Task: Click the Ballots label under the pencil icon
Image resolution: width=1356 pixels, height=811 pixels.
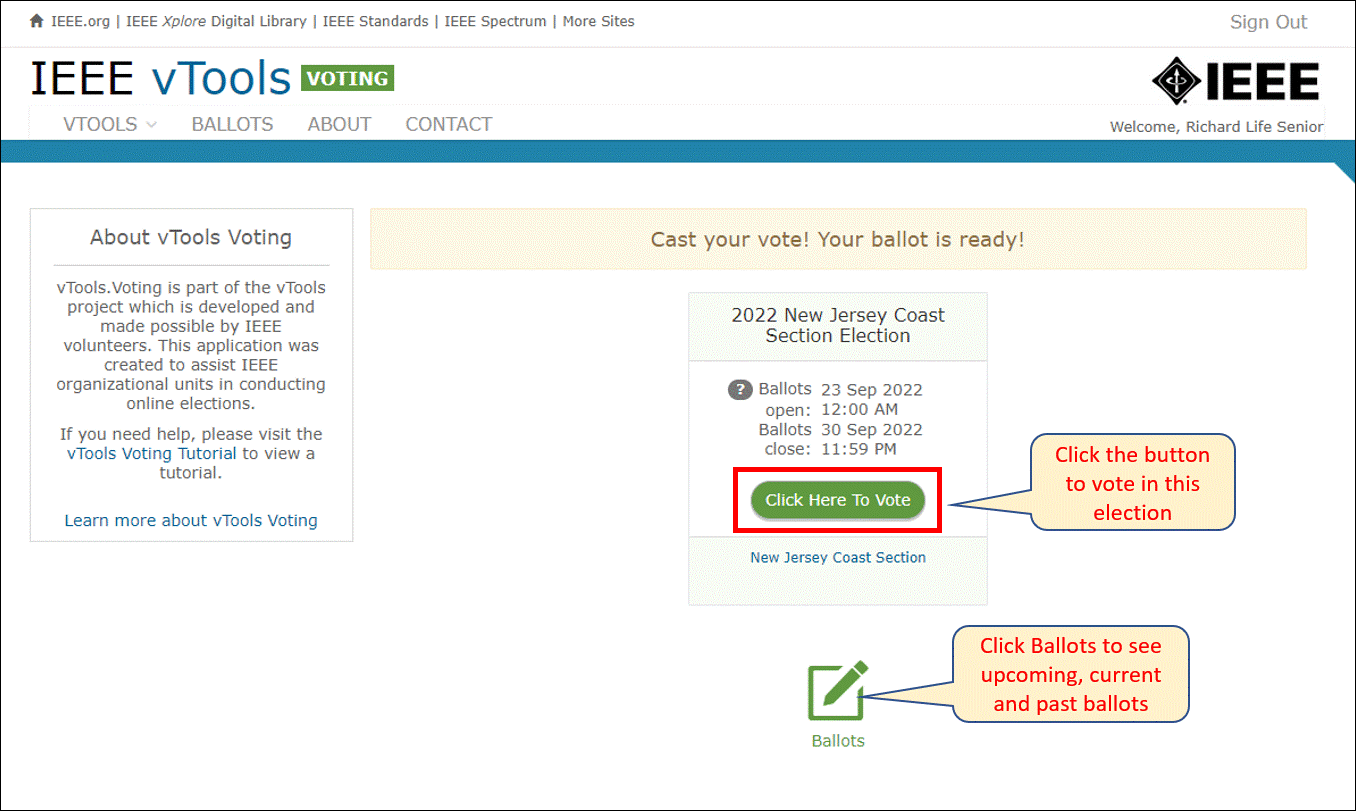Action: tap(838, 741)
